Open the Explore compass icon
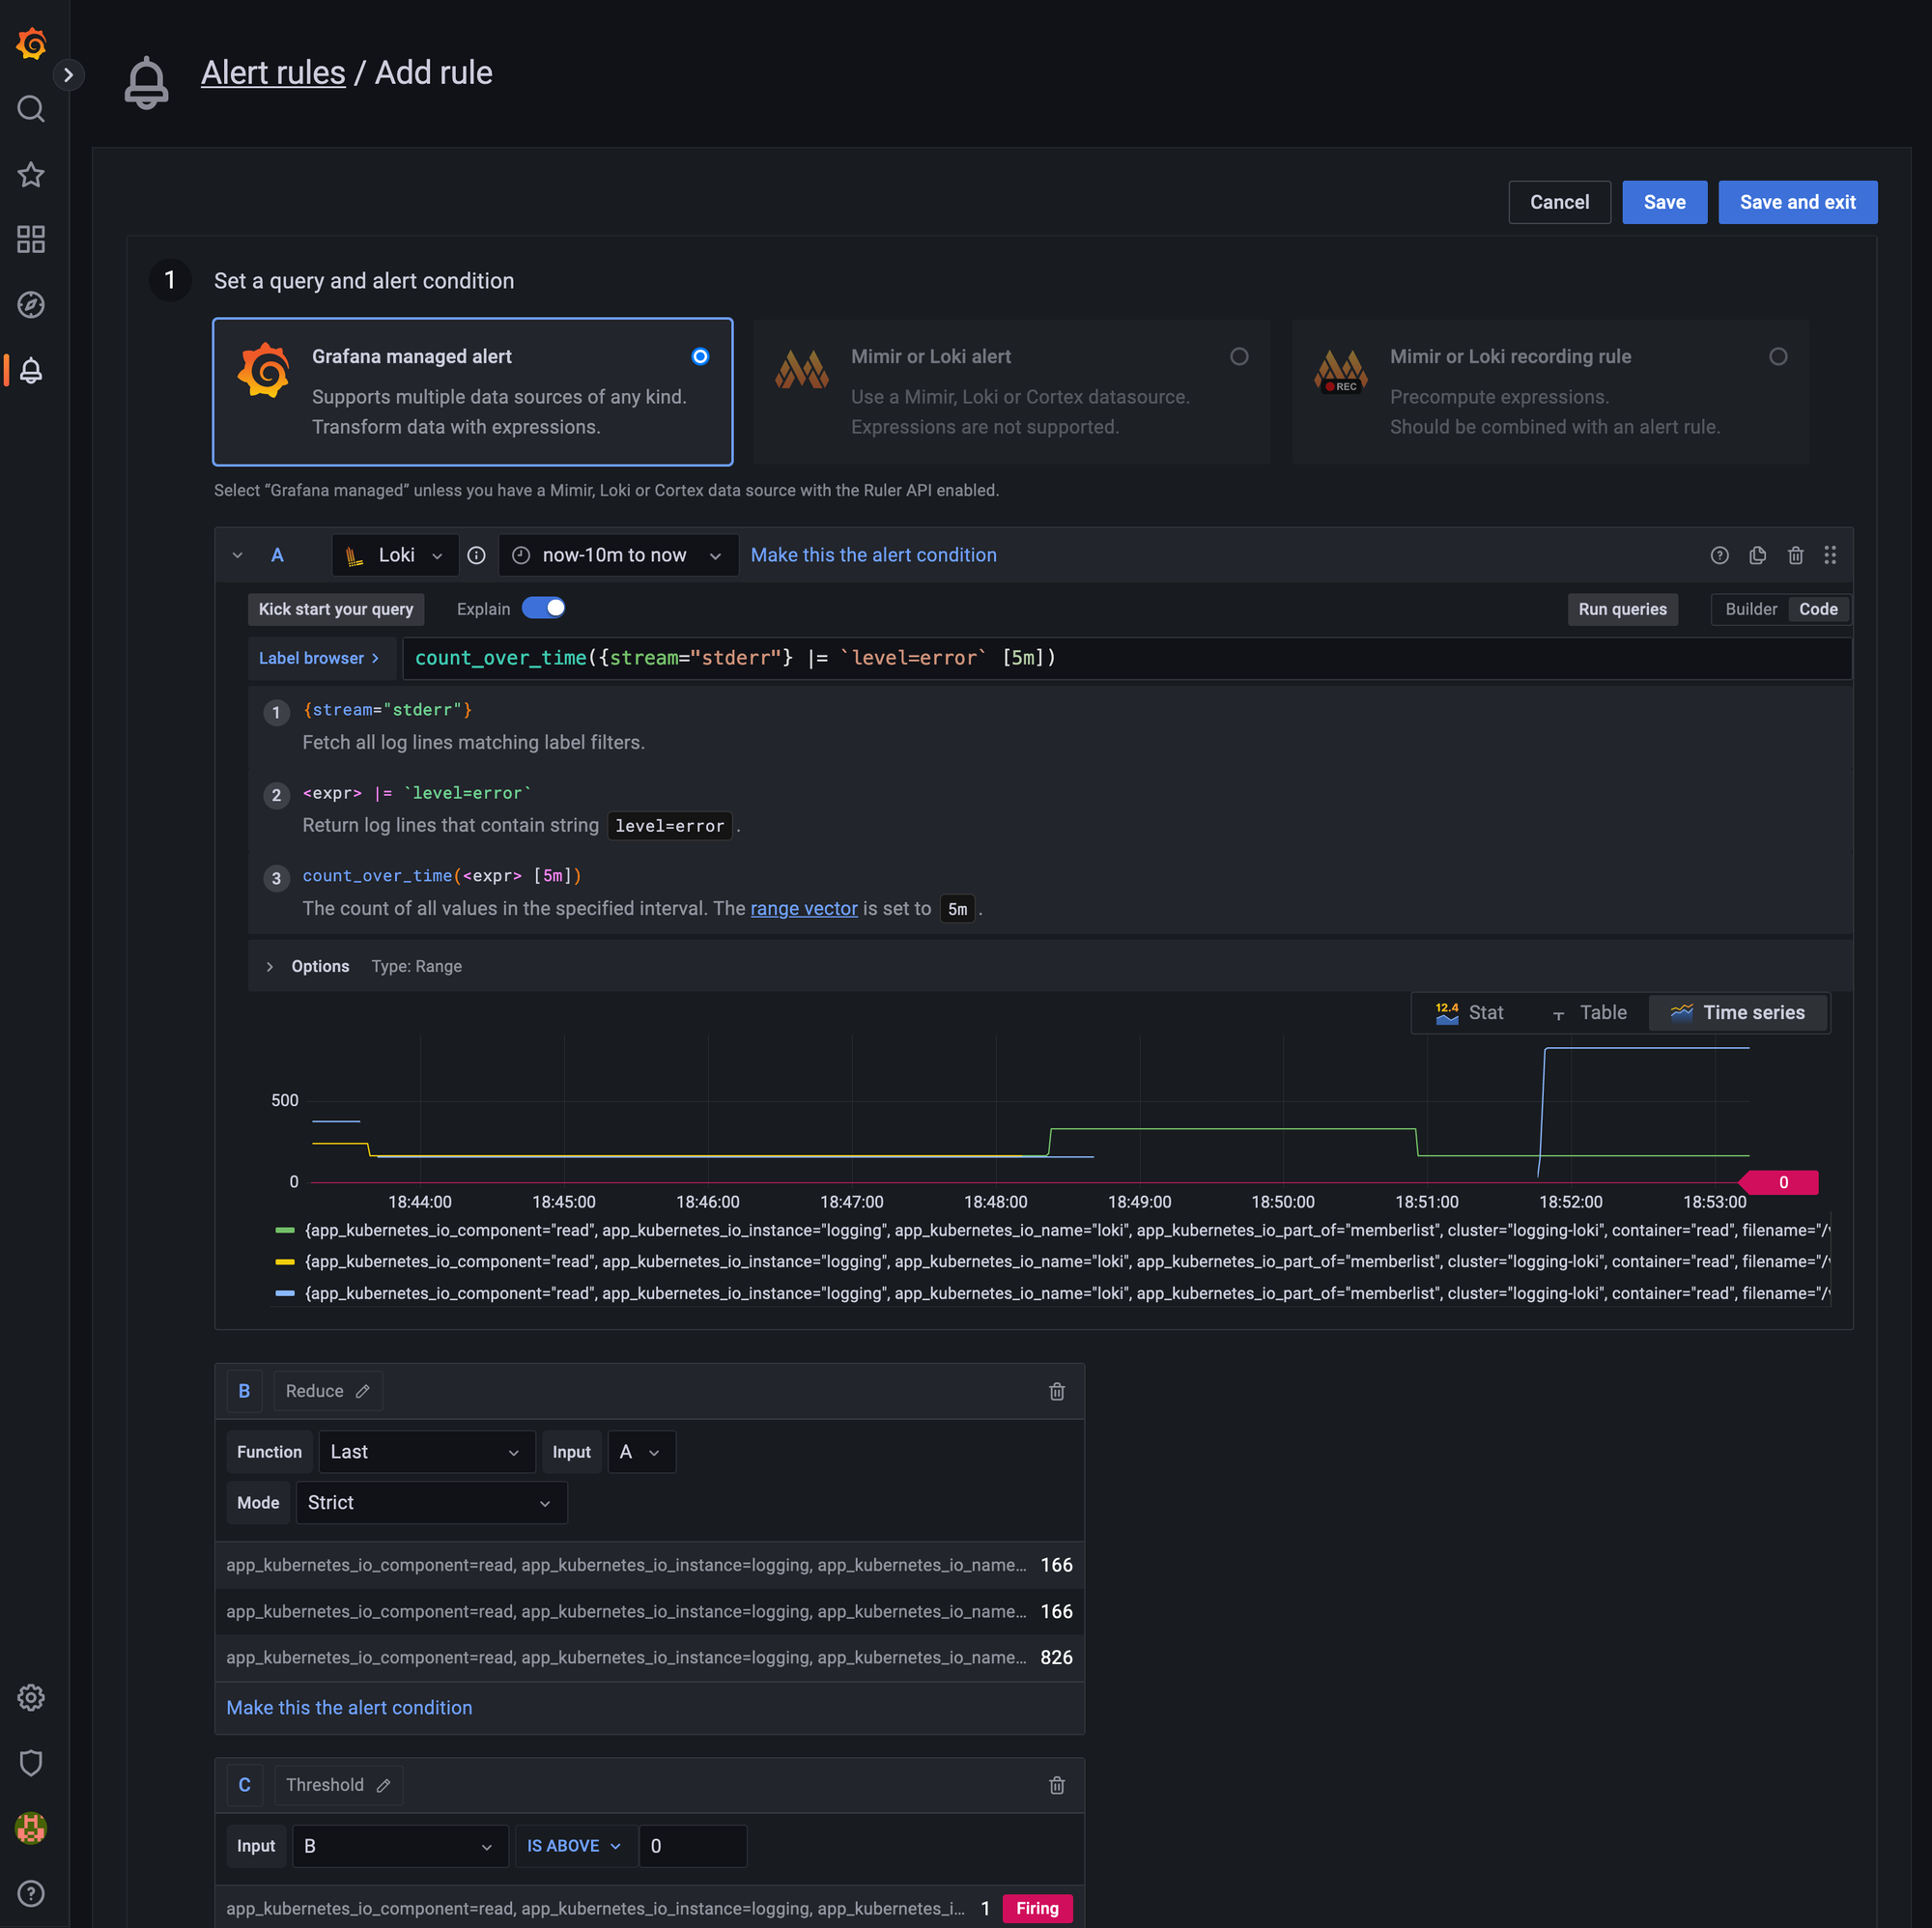The height and width of the screenshot is (1928, 1932). [31, 305]
